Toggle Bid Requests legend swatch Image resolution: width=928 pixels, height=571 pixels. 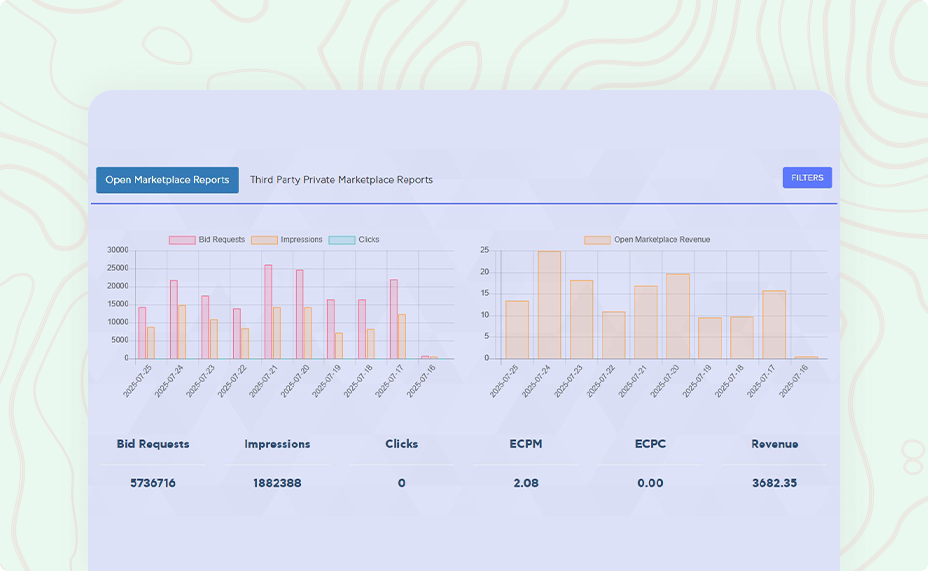[x=182, y=240]
